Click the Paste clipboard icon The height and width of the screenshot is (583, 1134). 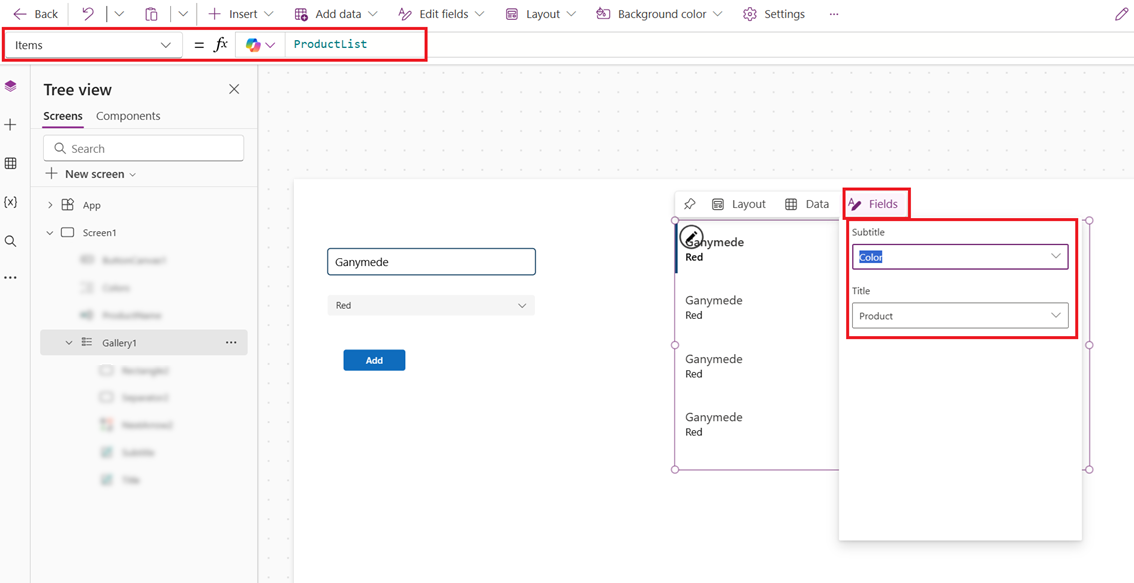(151, 14)
